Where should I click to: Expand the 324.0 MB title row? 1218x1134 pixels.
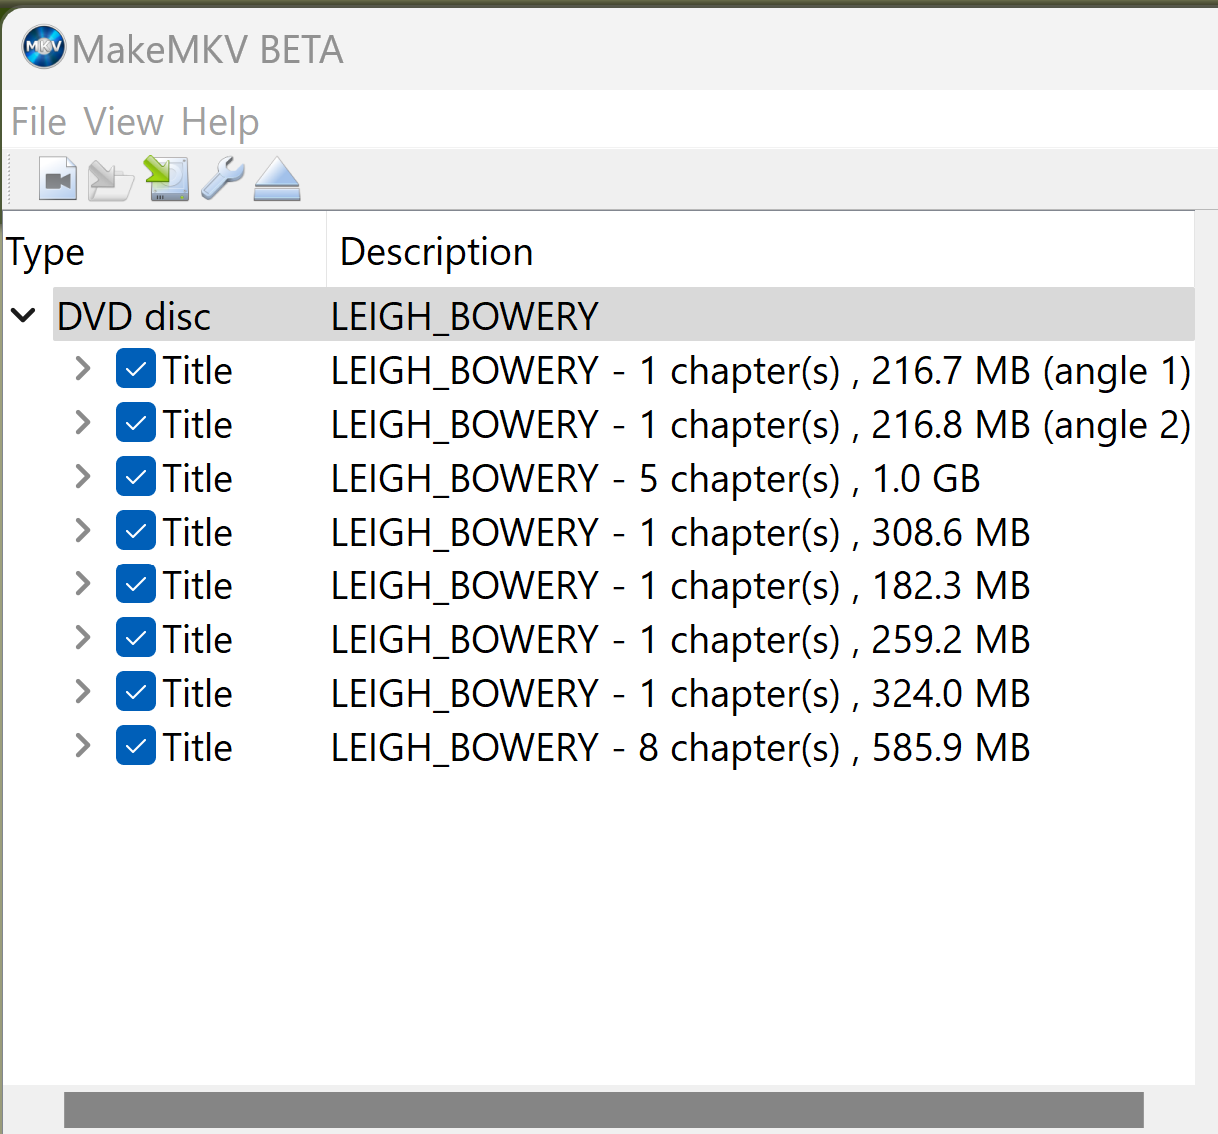[83, 692]
